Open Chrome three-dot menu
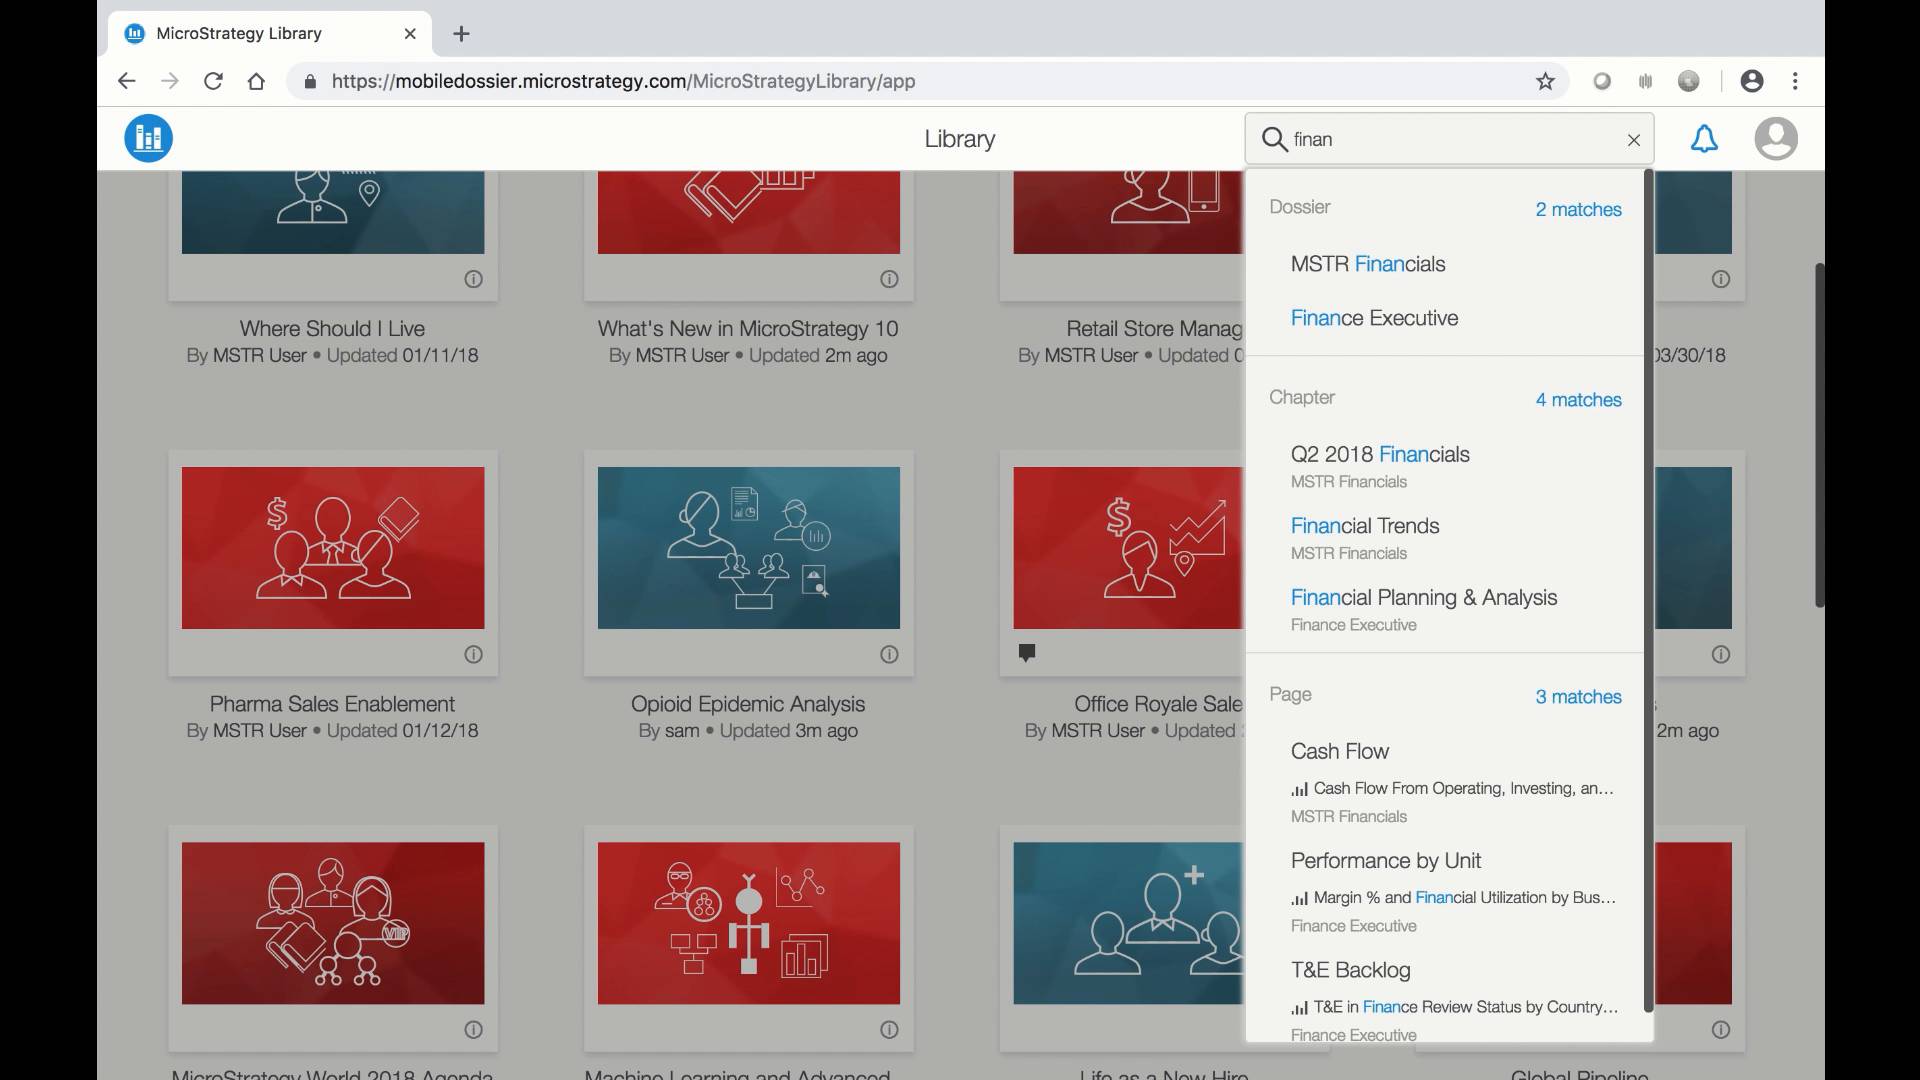 1795,81
